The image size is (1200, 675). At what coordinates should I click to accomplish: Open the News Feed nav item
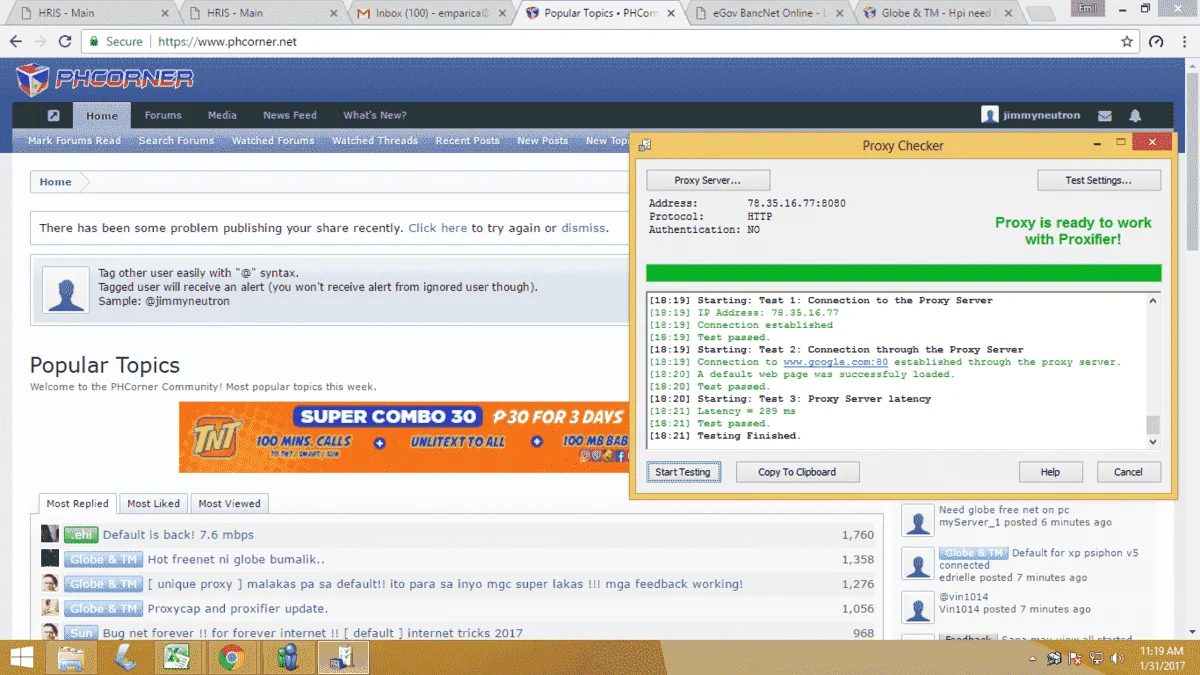click(290, 115)
